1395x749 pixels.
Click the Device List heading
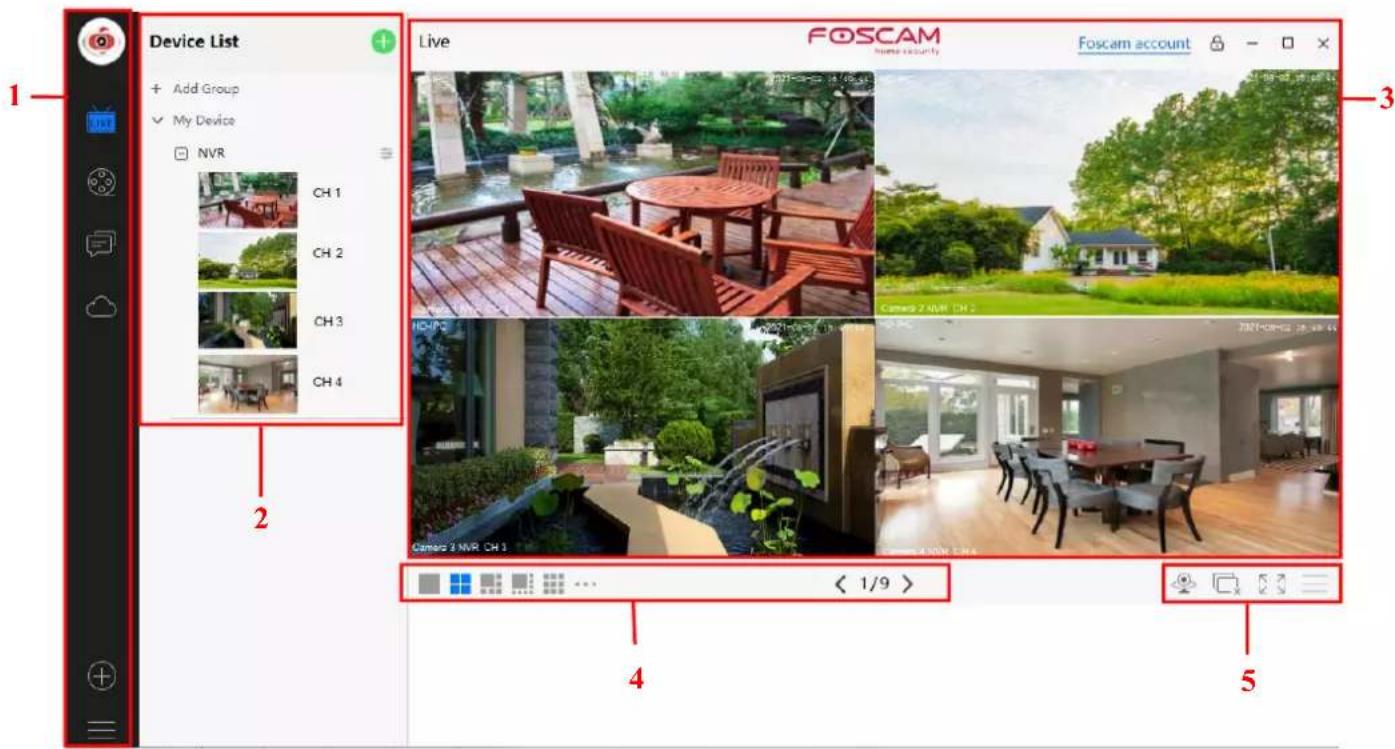tap(194, 42)
